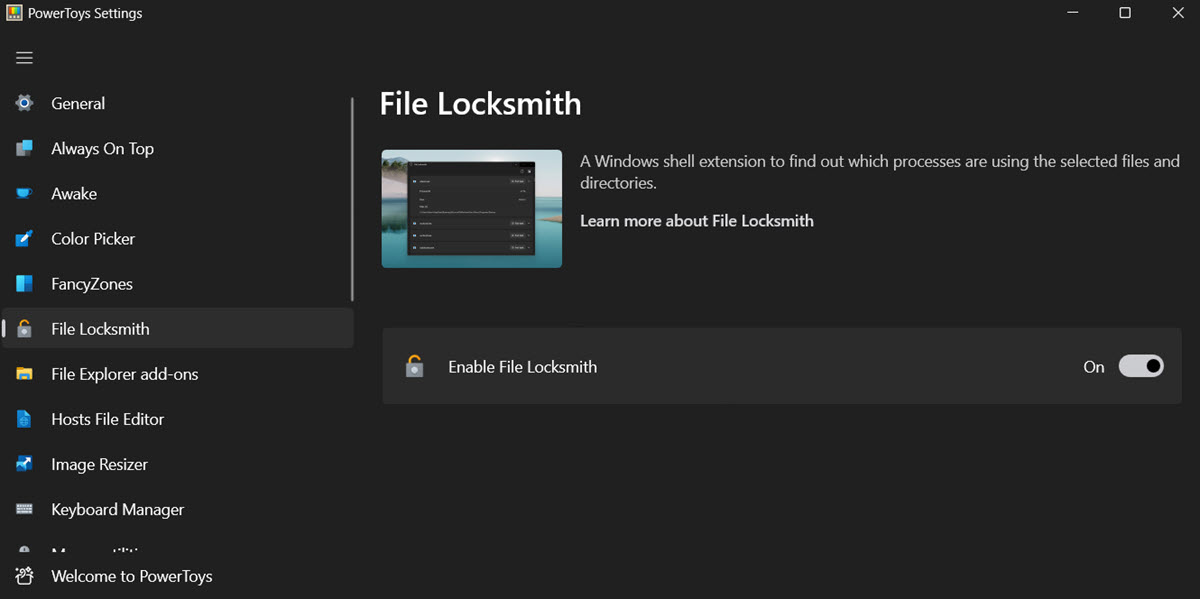Viewport: 1200px width, 599px height.
Task: Click the Awake utility icon
Action: pos(24,193)
